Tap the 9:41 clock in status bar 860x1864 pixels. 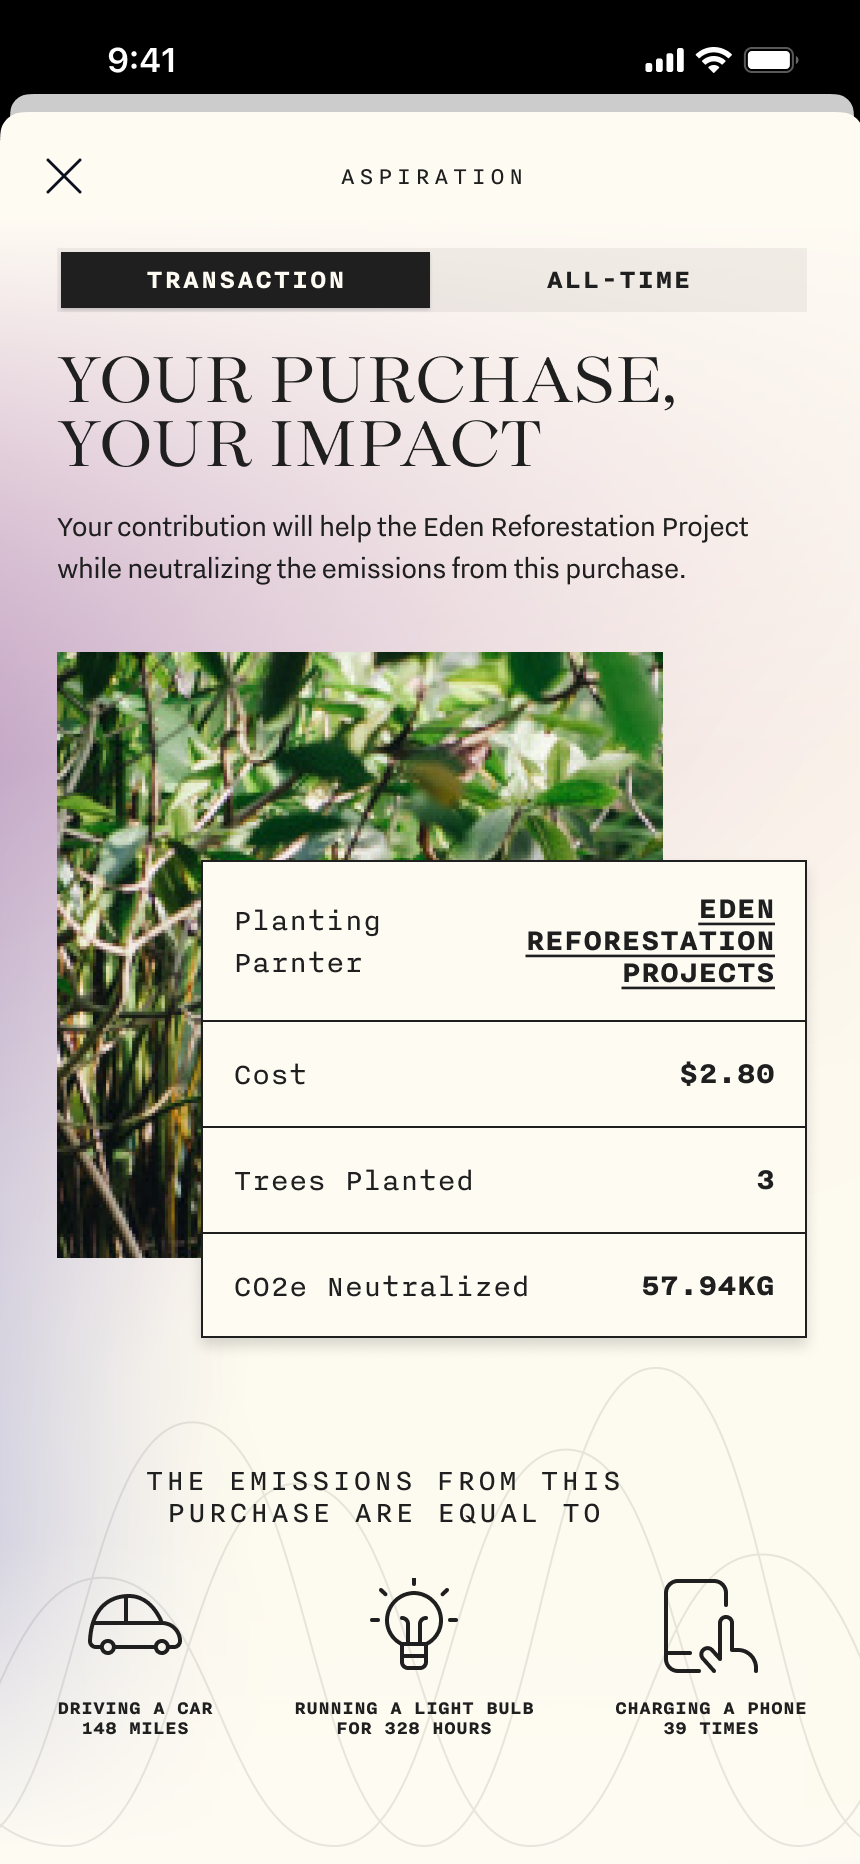pos(142,60)
